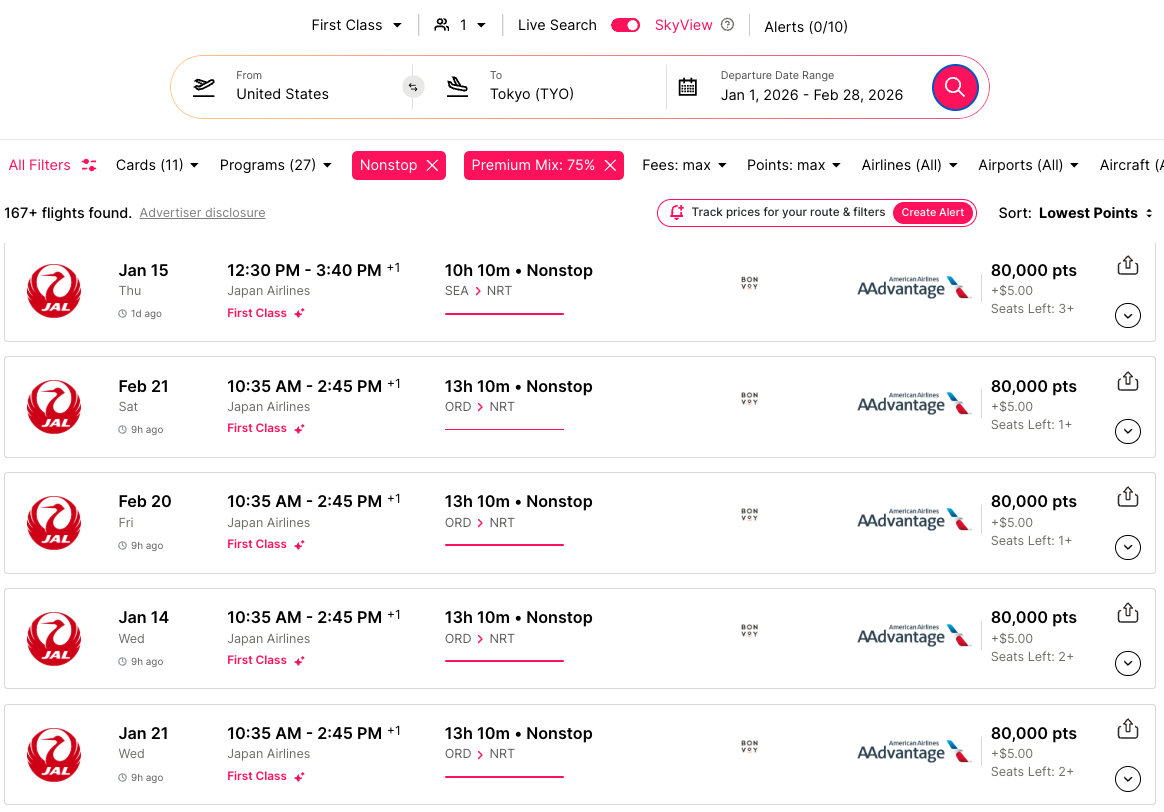Click AAdvantage logo on Feb 21 flight
Image resolution: width=1164 pixels, height=812 pixels.
(x=914, y=402)
